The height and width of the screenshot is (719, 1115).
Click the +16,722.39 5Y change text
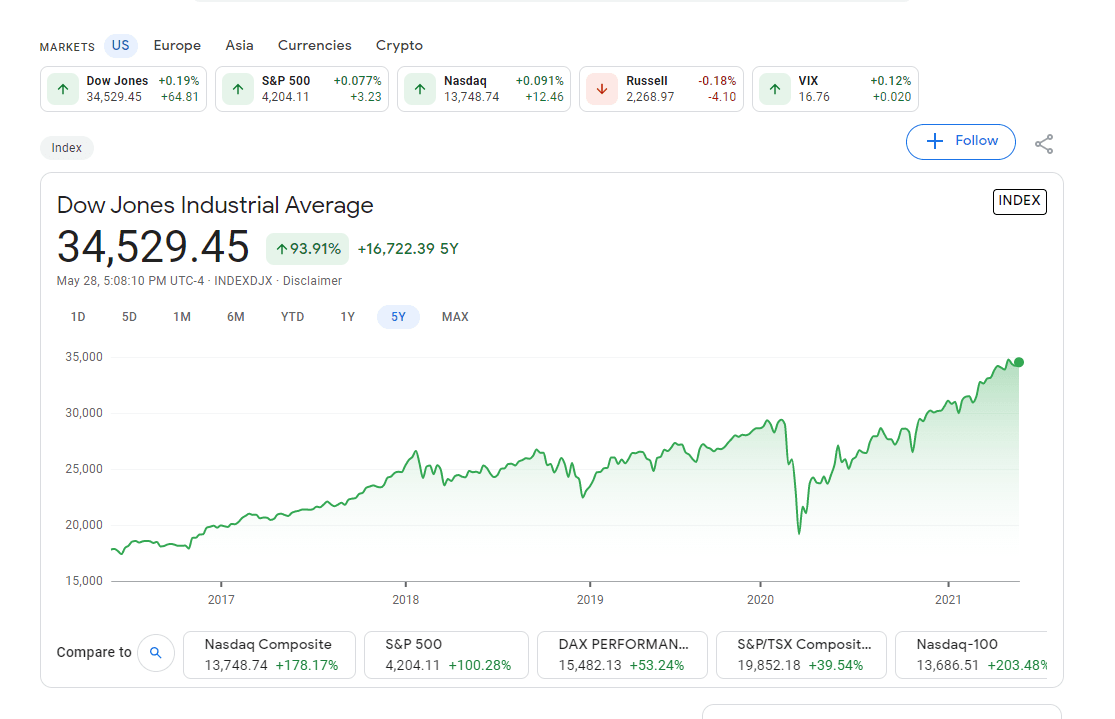click(408, 249)
